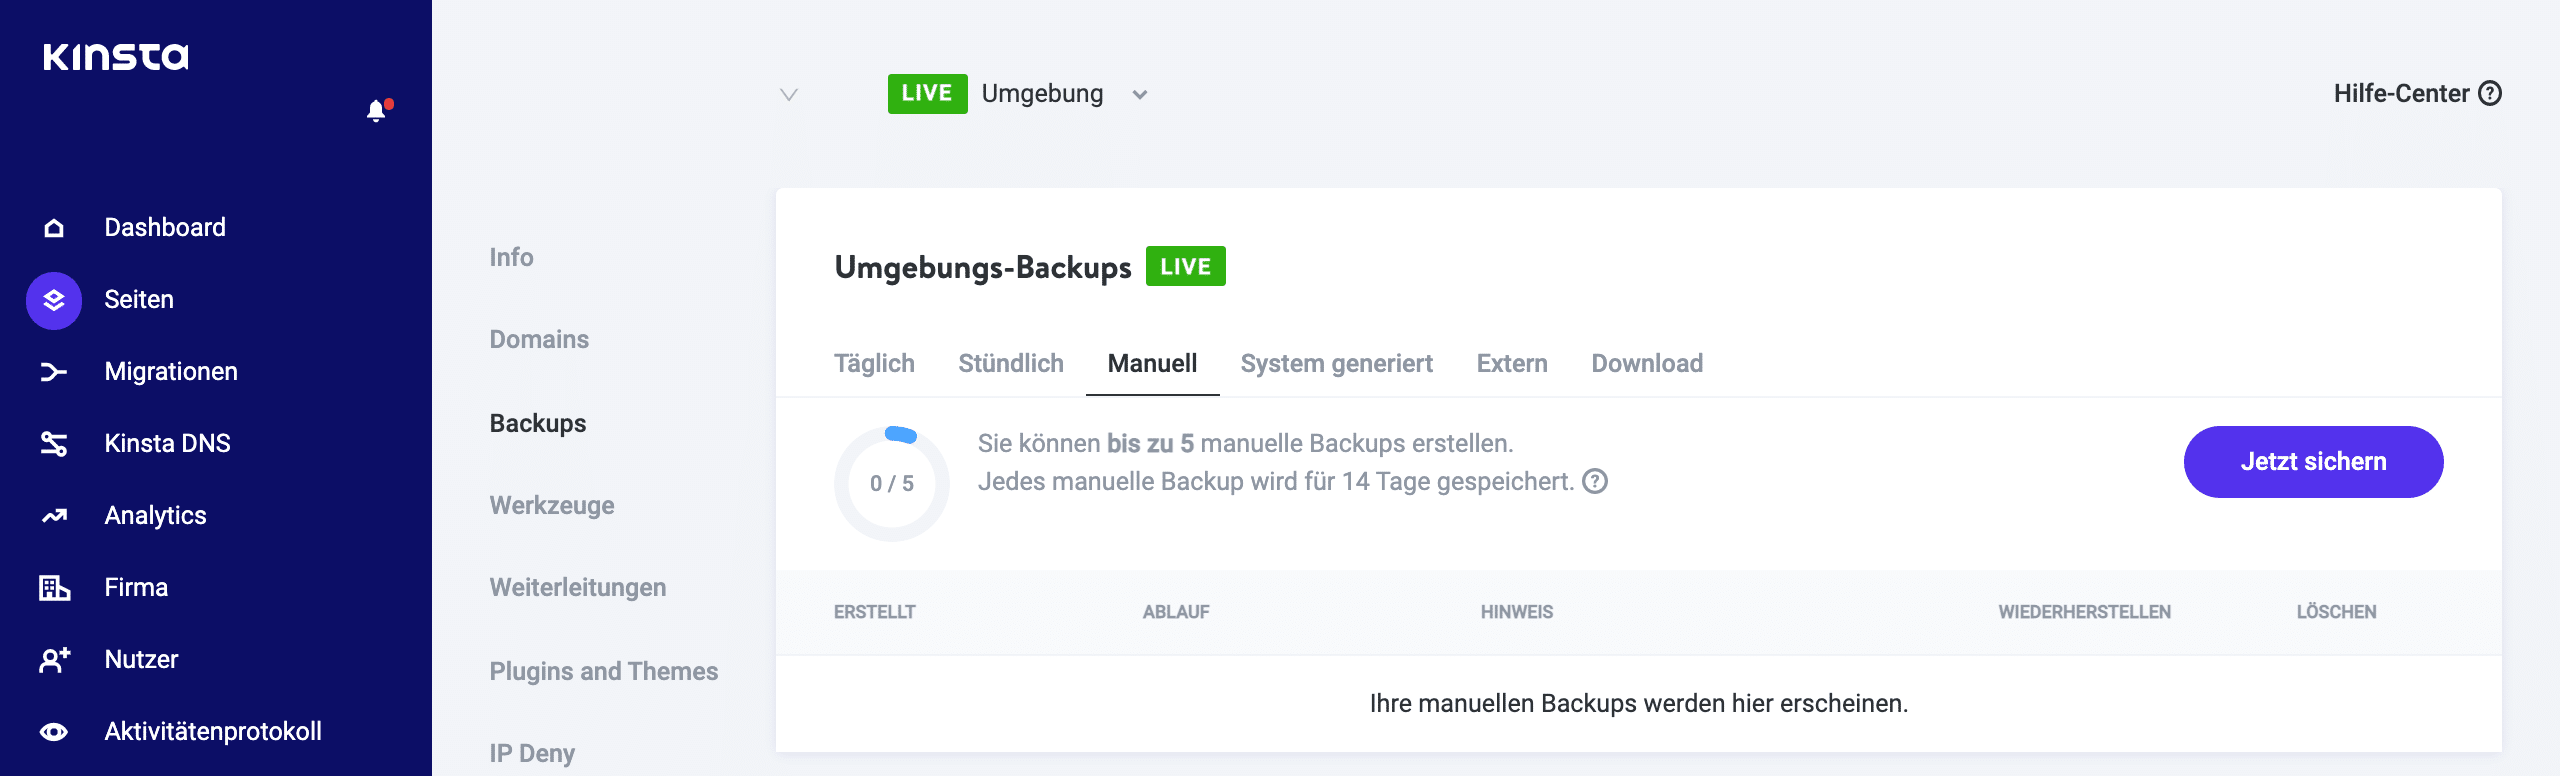Click the 0 / 5 backup progress ring

click(891, 484)
